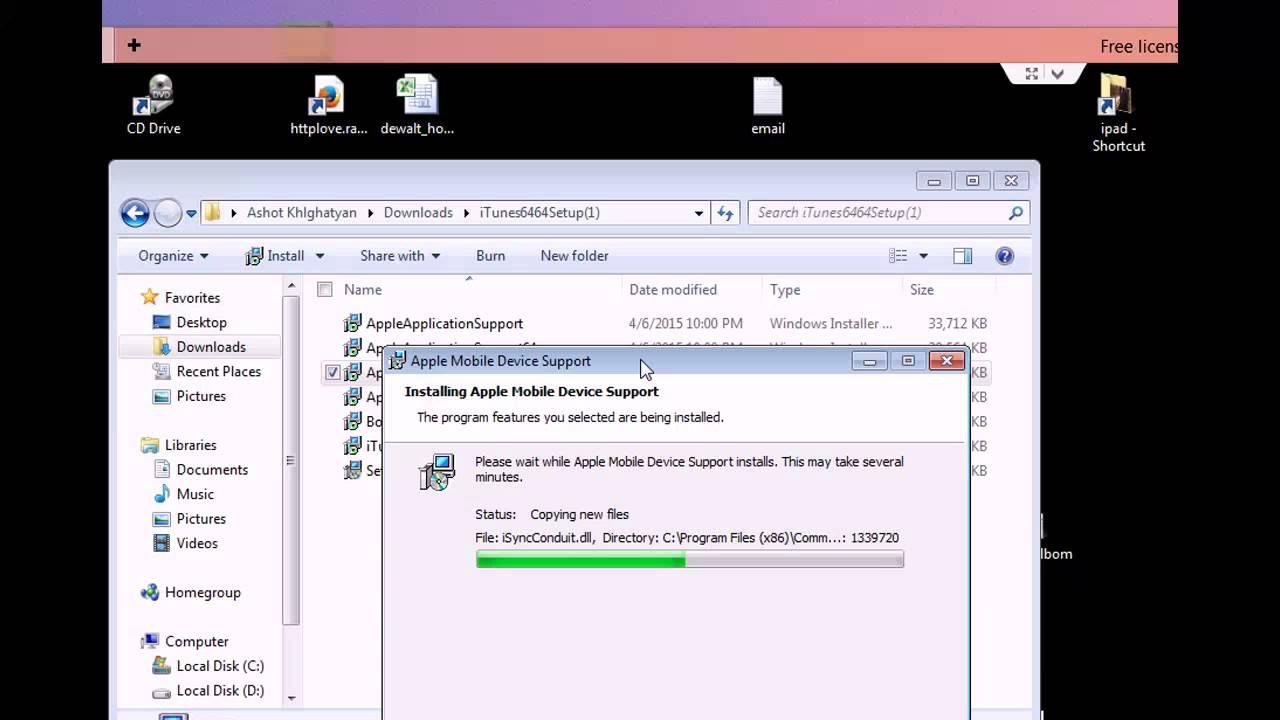Sort by the Name column header
Screen dimensions: 1280x720
click(x=363, y=289)
